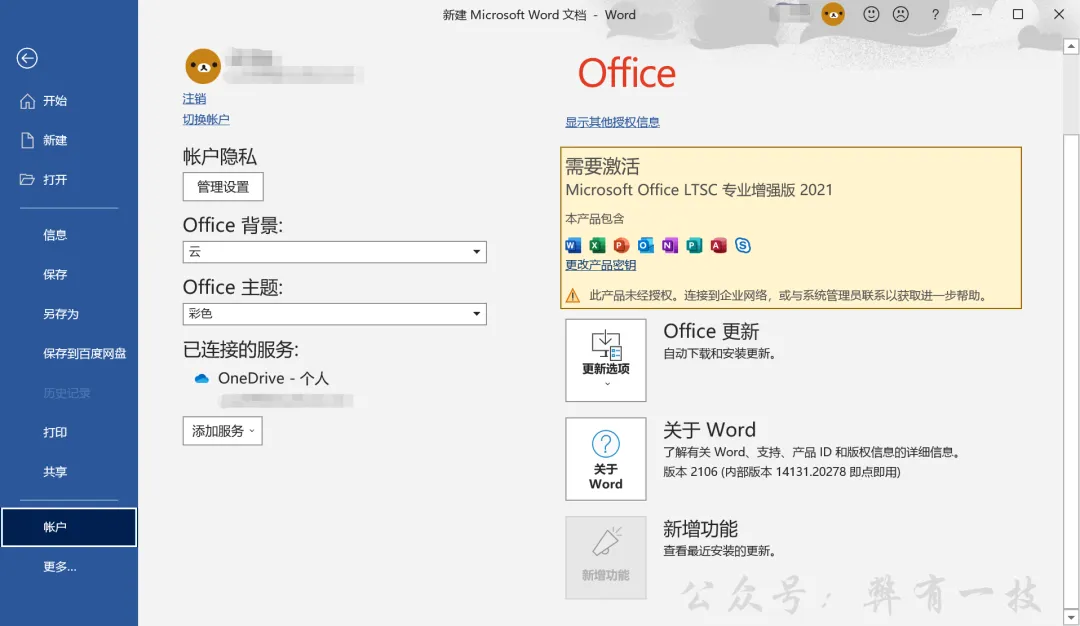The image size is (1080, 626).
Task: Click the Excel app icon in product list
Action: click(597, 245)
